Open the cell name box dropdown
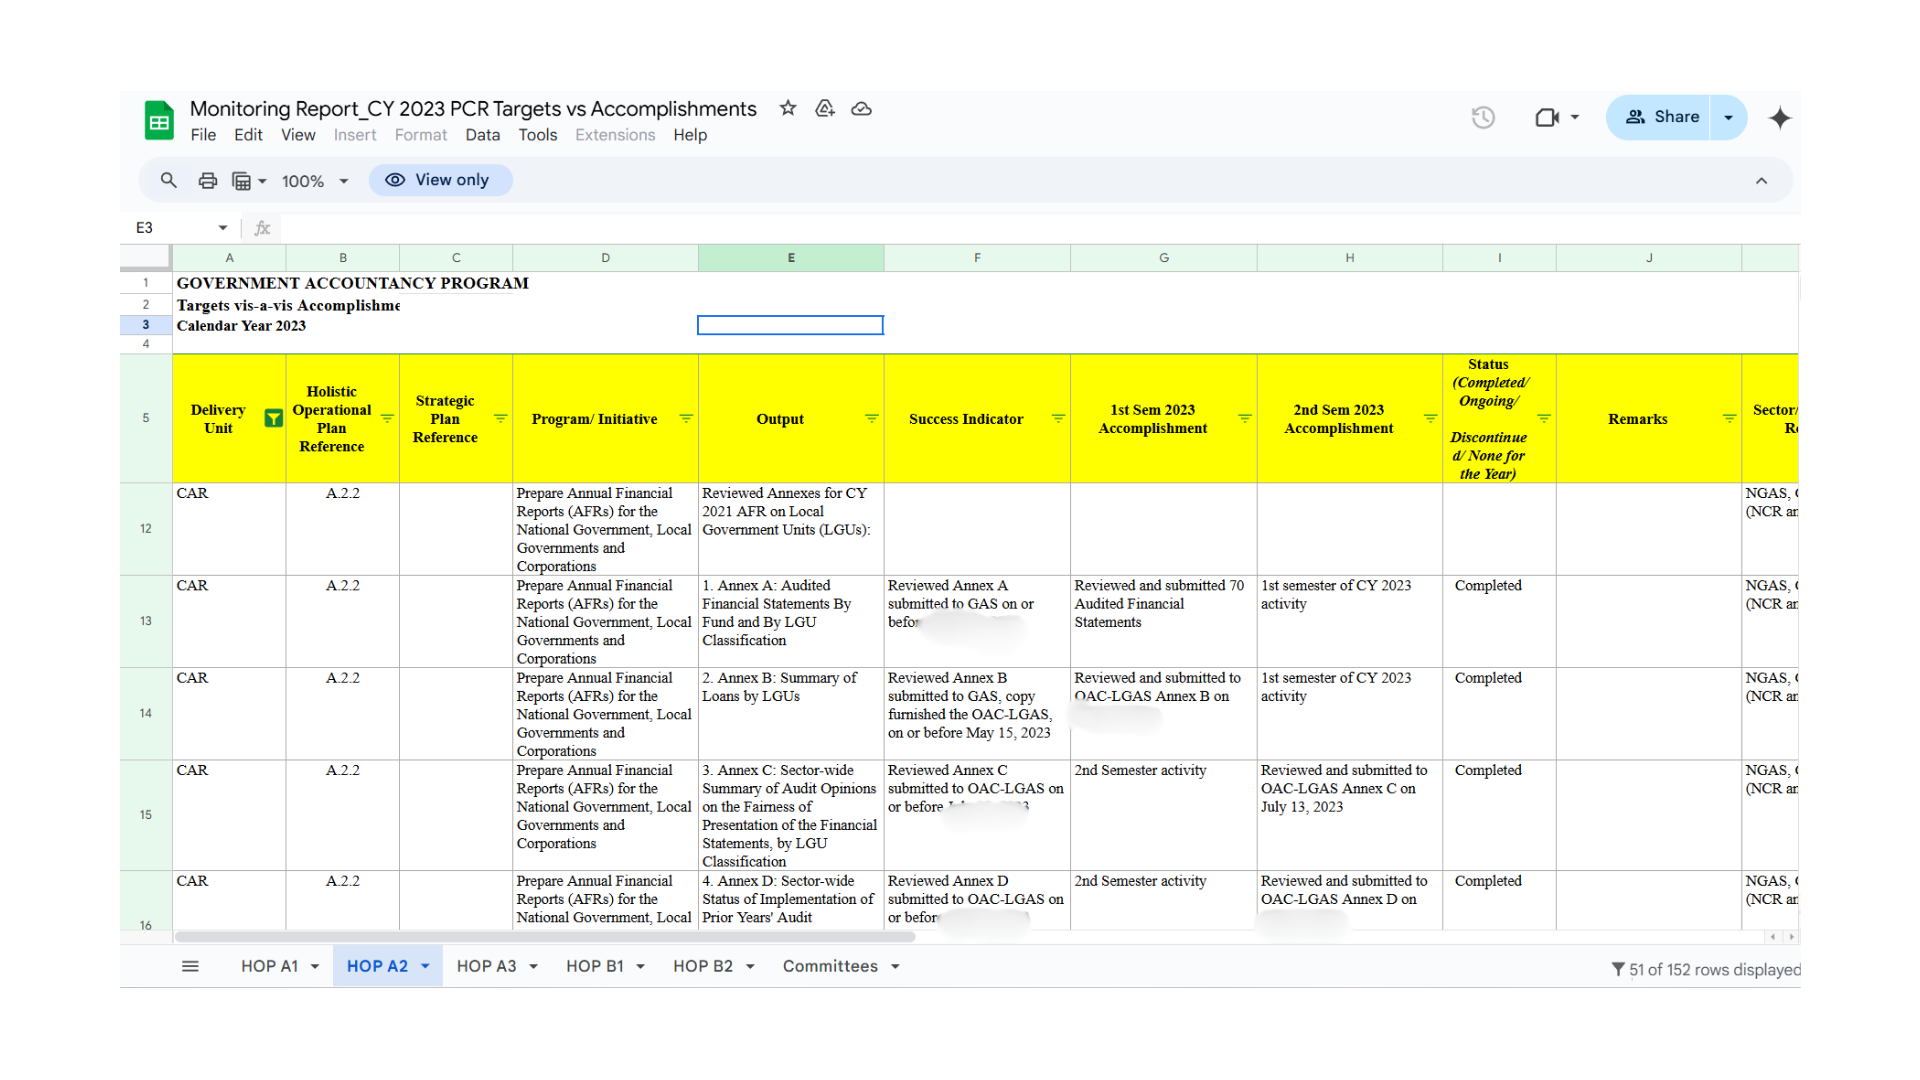The width and height of the screenshot is (1920, 1080). [x=223, y=228]
